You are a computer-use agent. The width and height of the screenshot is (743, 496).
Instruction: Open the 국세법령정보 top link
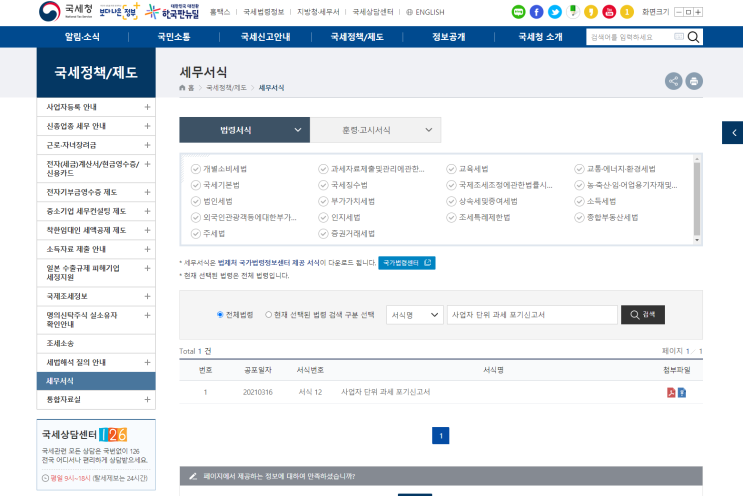pyautogui.click(x=263, y=12)
